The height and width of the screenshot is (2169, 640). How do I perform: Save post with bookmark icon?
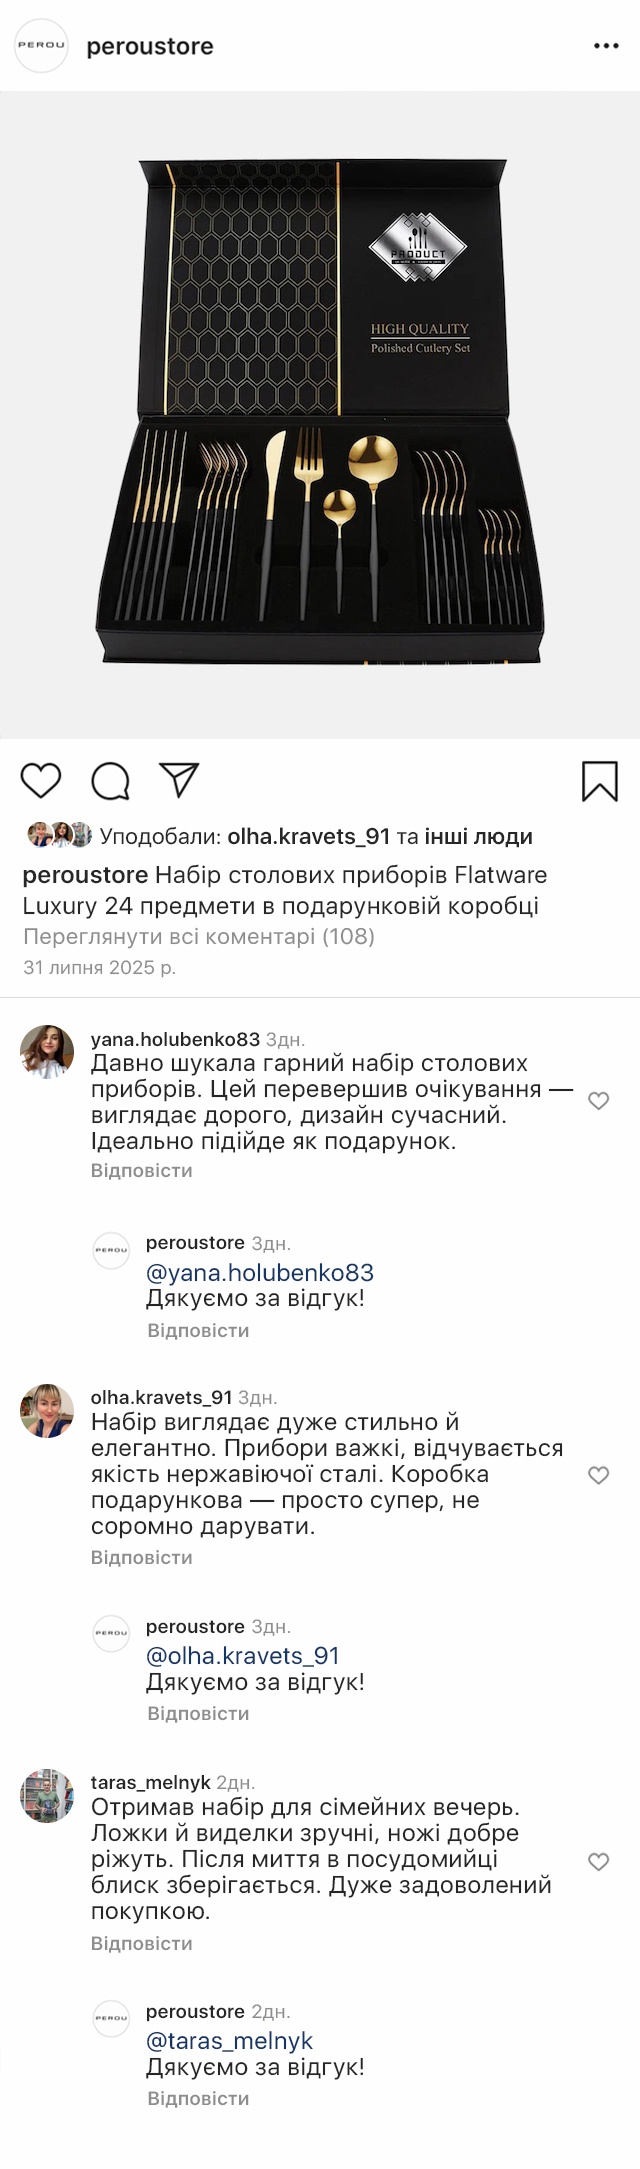point(599,781)
